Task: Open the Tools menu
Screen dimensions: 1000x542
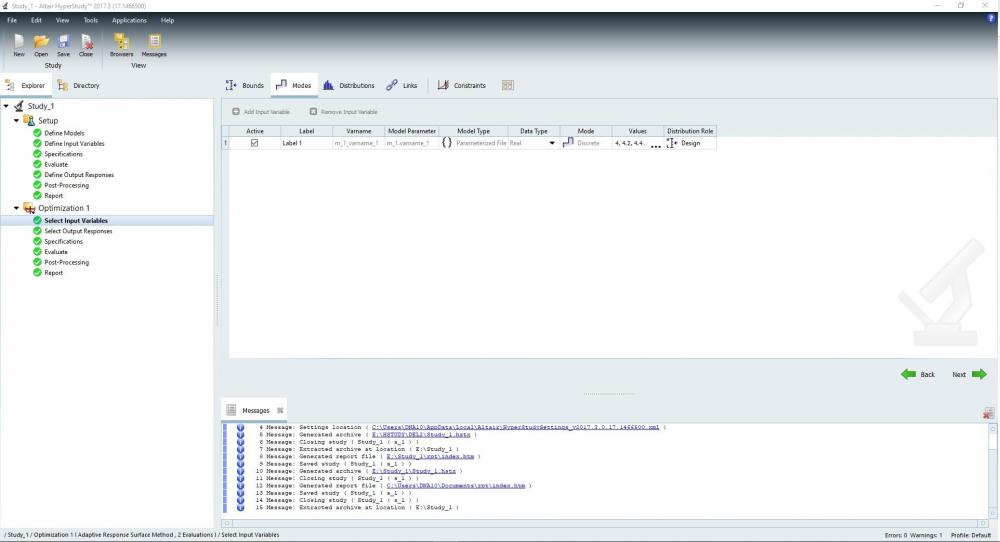Action: point(91,20)
